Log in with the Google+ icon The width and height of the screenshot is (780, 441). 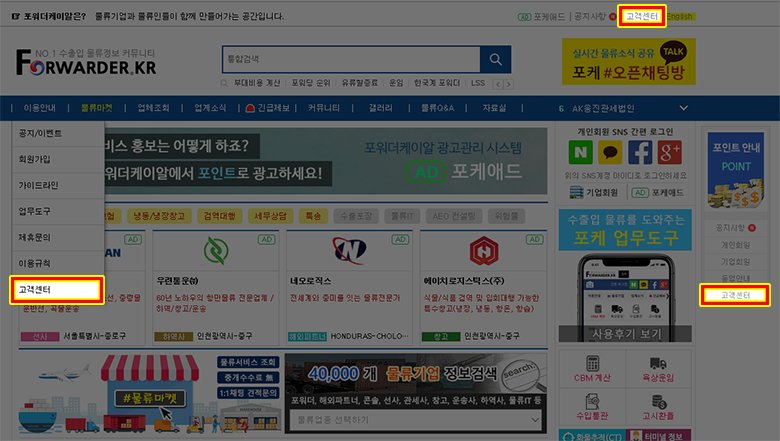[x=670, y=152]
